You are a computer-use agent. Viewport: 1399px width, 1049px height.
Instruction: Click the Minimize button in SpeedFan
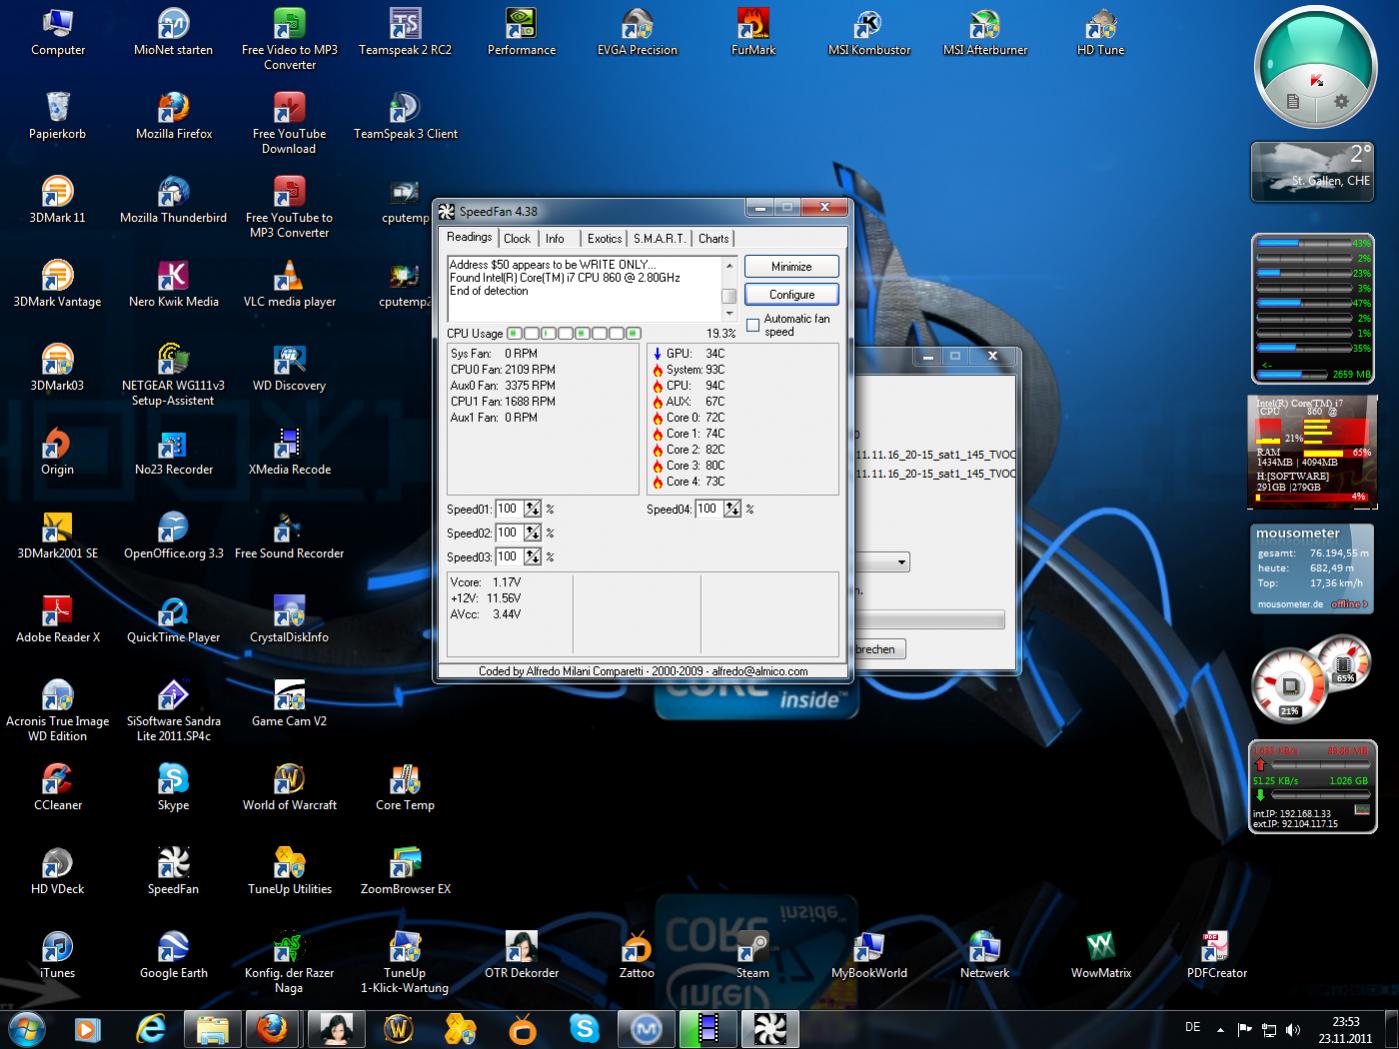click(791, 267)
